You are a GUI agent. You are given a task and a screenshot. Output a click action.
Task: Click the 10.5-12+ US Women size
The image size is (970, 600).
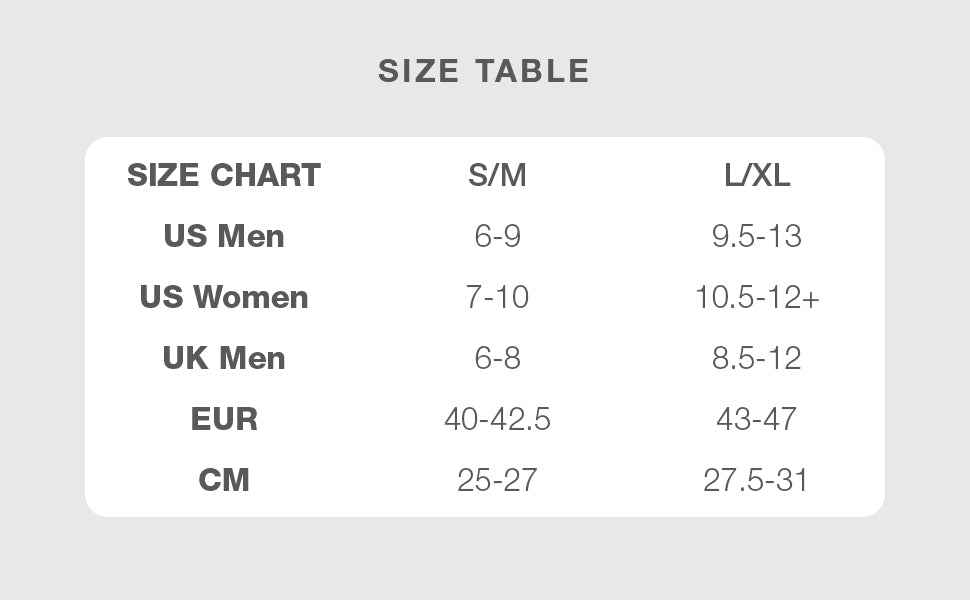(x=757, y=297)
